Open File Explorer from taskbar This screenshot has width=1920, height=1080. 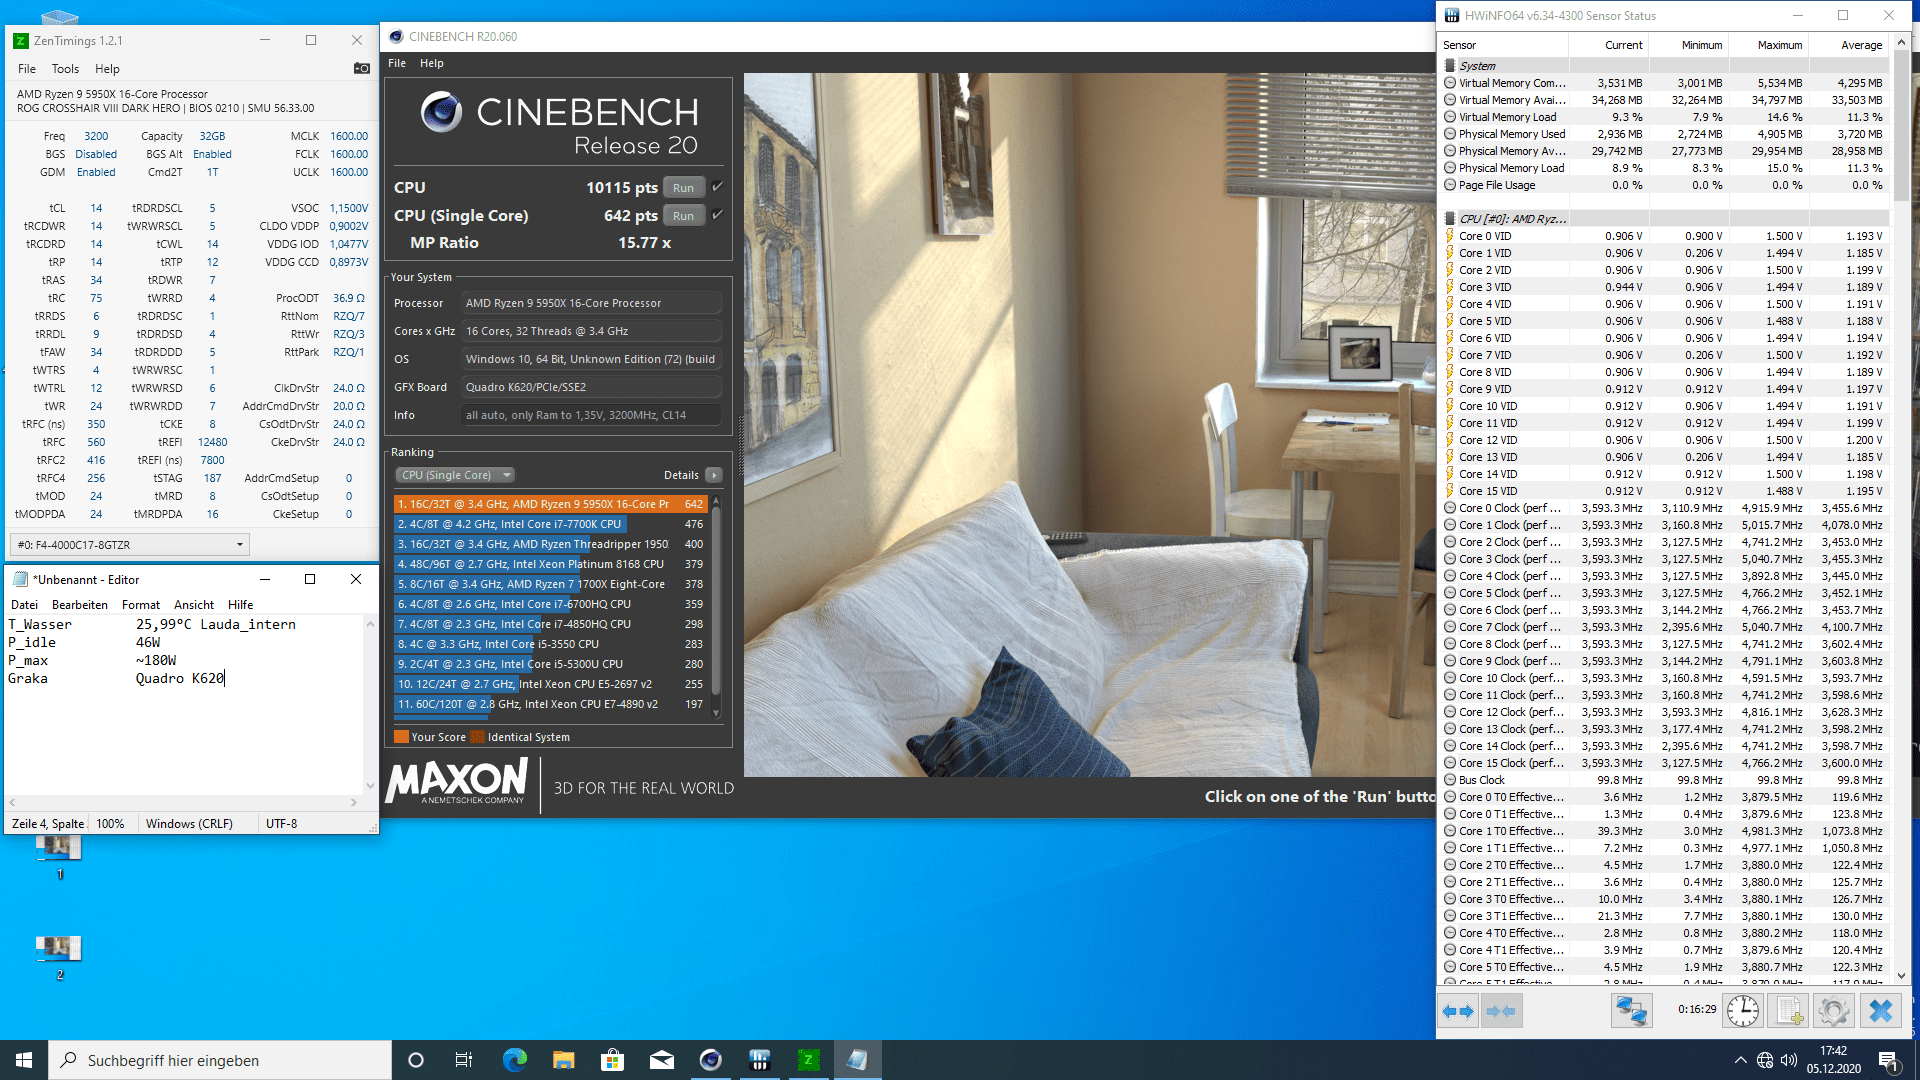[x=563, y=1060]
